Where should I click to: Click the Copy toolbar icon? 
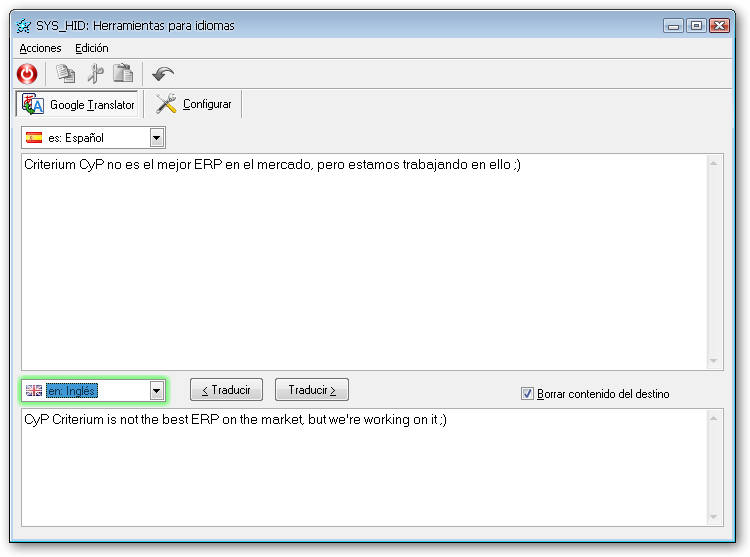tap(66, 74)
